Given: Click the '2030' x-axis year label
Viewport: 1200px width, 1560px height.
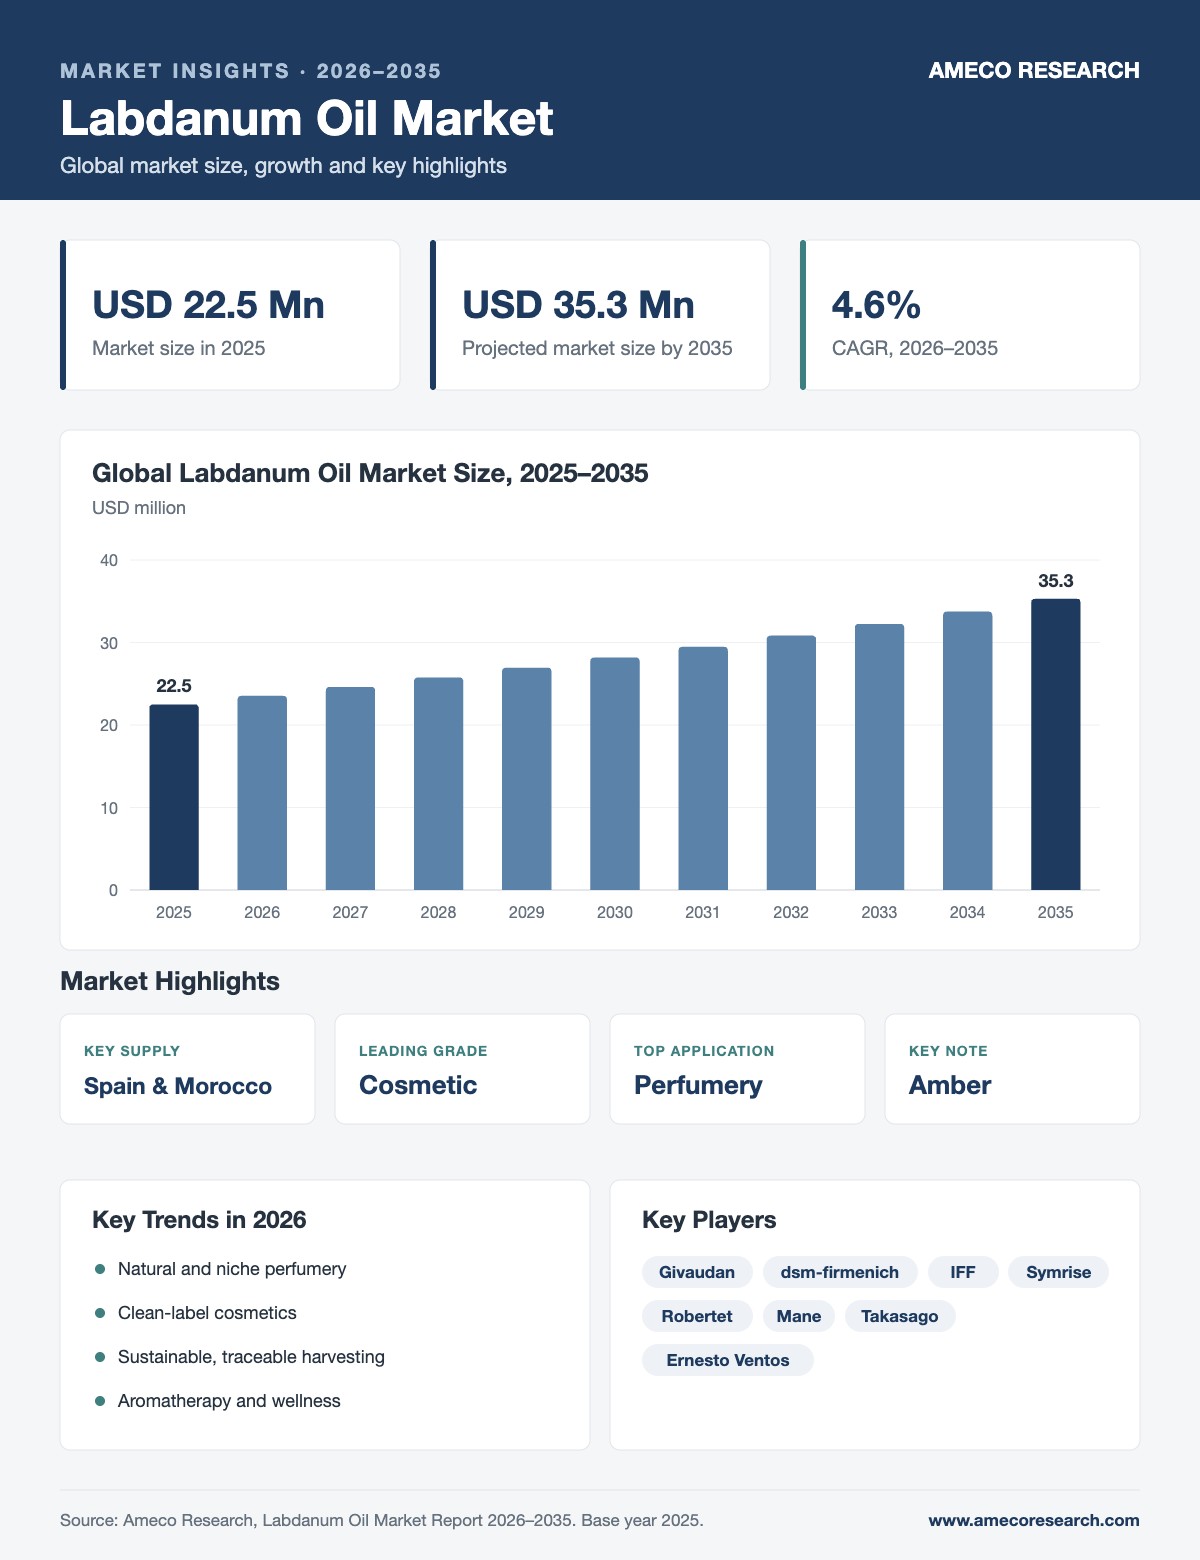Looking at the screenshot, I should [x=615, y=912].
